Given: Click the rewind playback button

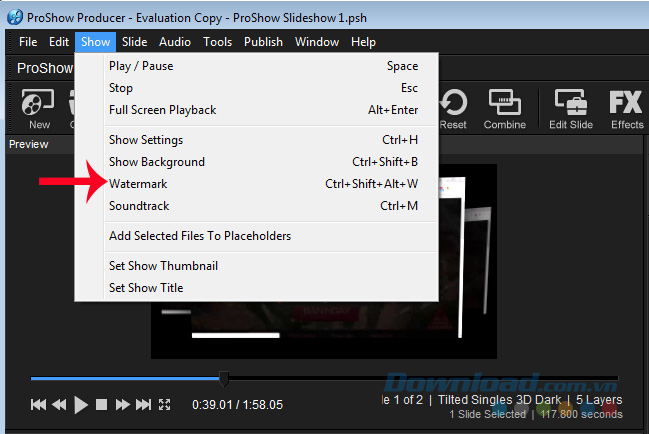Looking at the screenshot, I should tap(59, 404).
